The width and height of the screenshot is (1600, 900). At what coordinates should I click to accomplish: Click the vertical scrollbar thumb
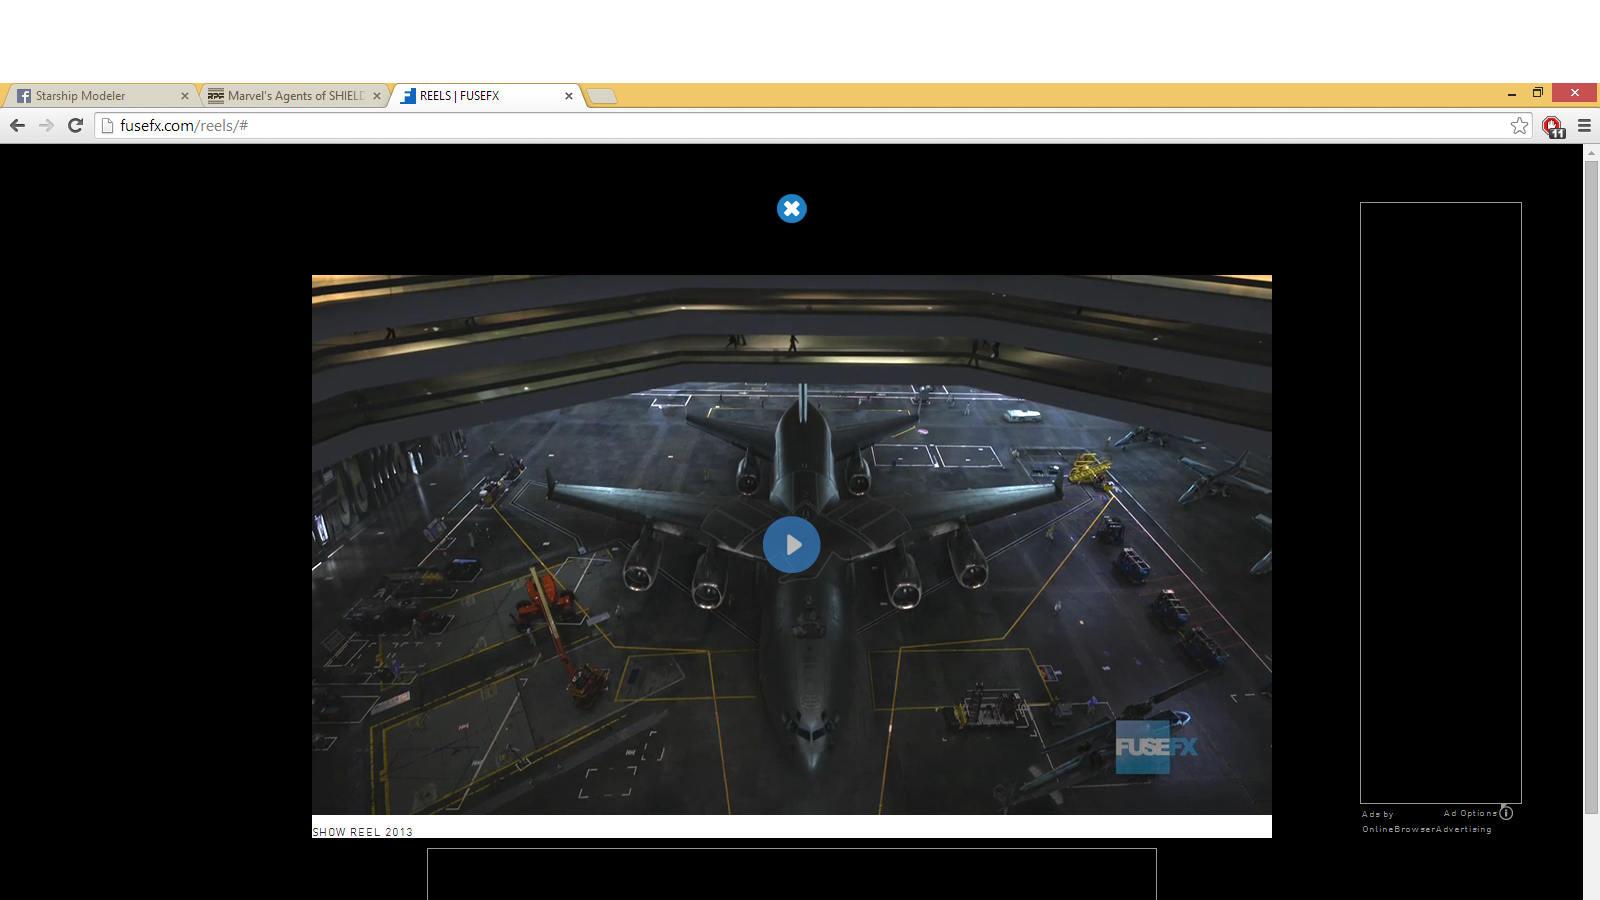[1591, 487]
